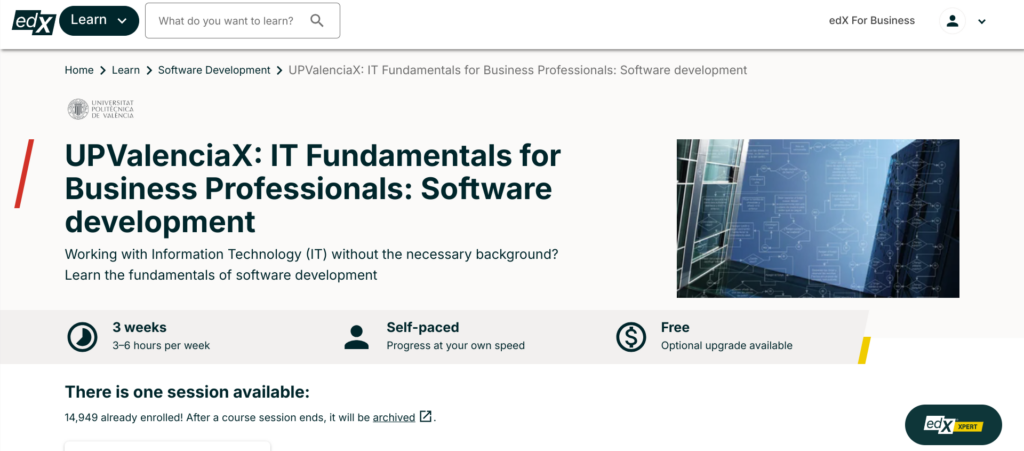Go to Home in breadcrumb

(x=79, y=70)
